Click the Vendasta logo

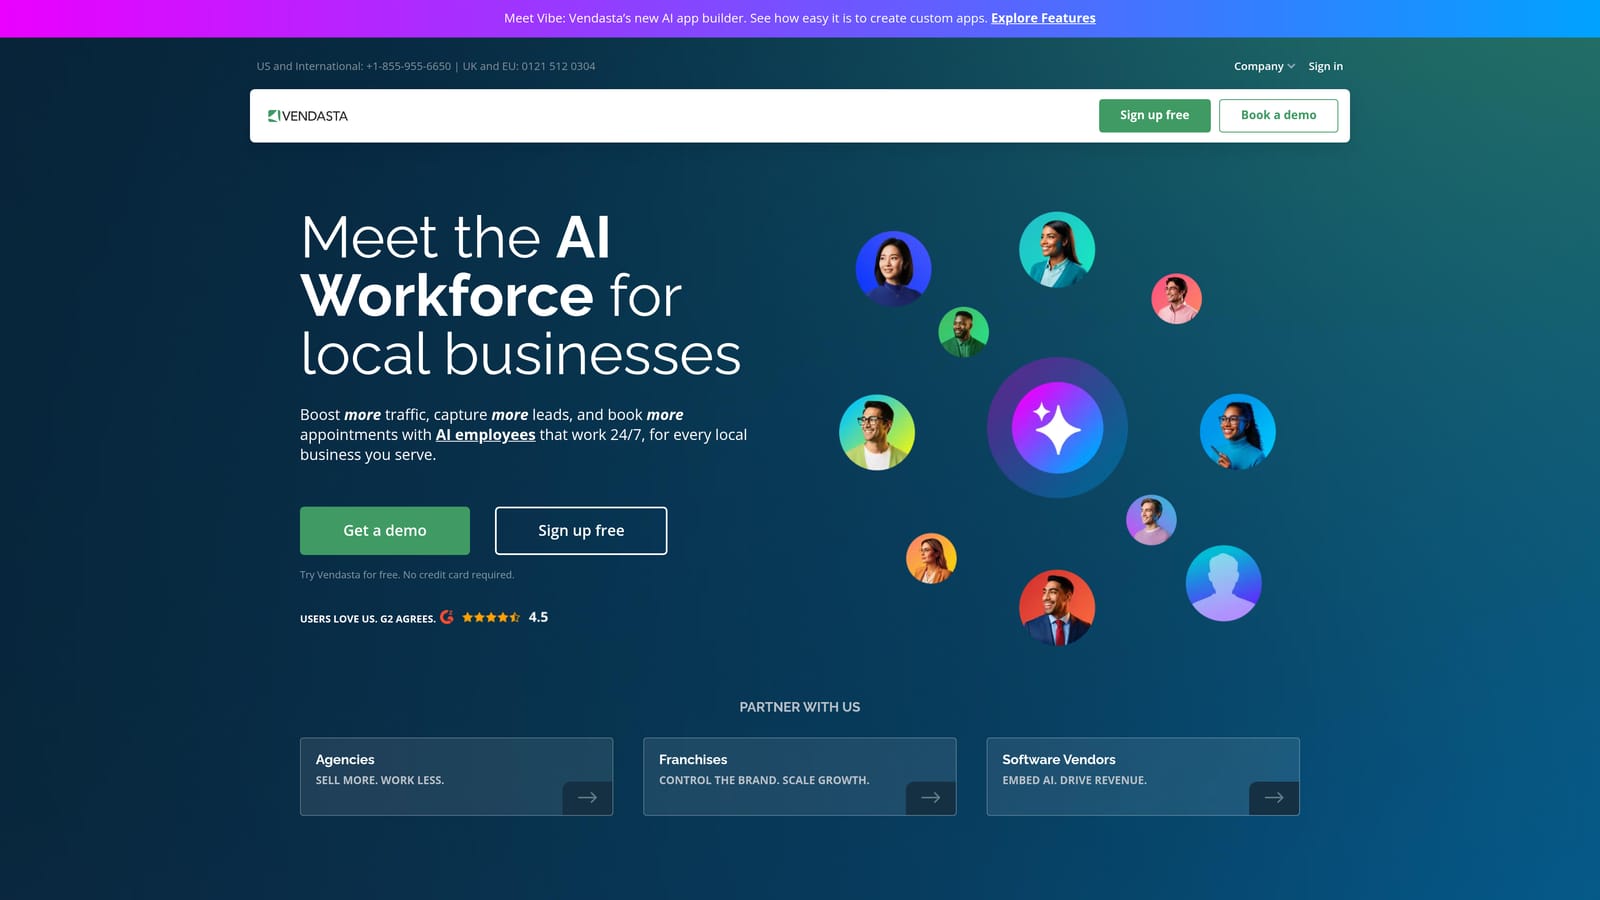pyautogui.click(x=308, y=116)
